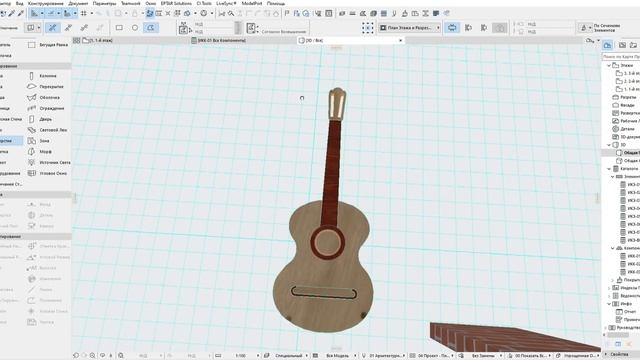
Task: Click the highlighted symmetric alignment icon
Action: point(452,28)
